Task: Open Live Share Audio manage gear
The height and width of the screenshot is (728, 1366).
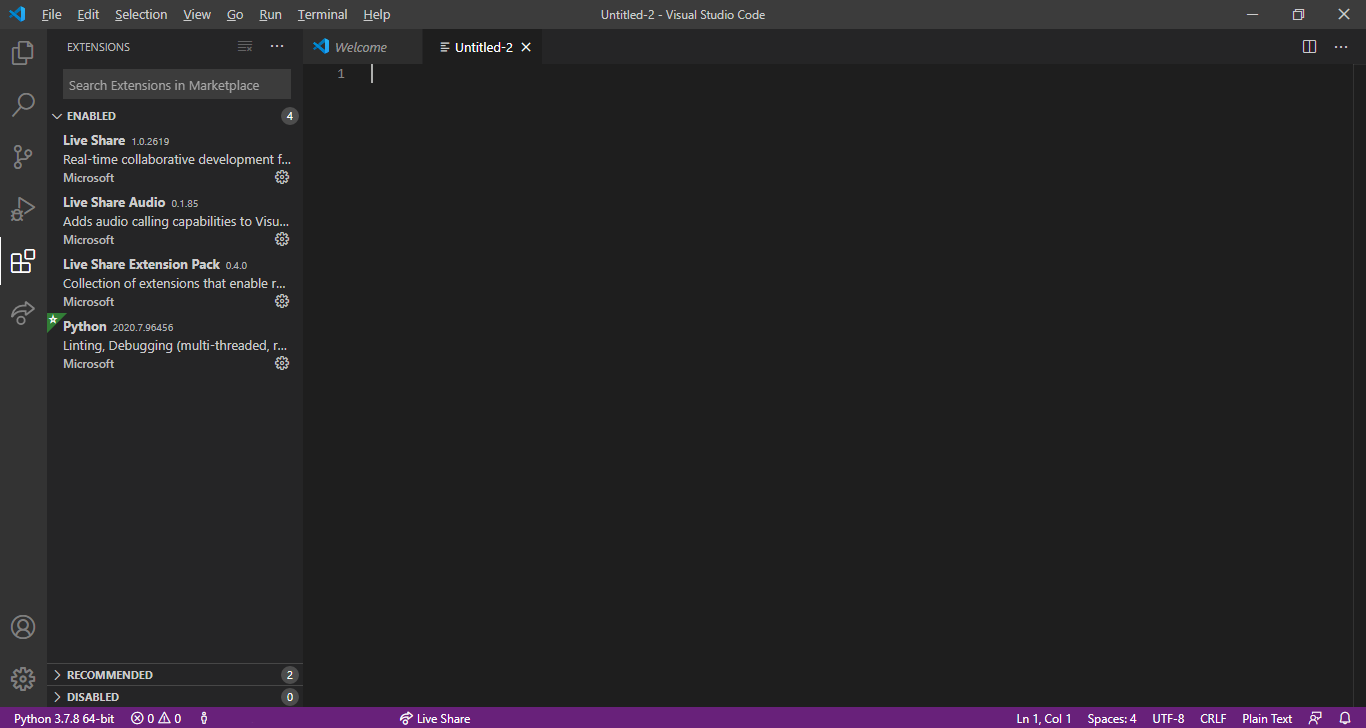Action: [x=282, y=239]
